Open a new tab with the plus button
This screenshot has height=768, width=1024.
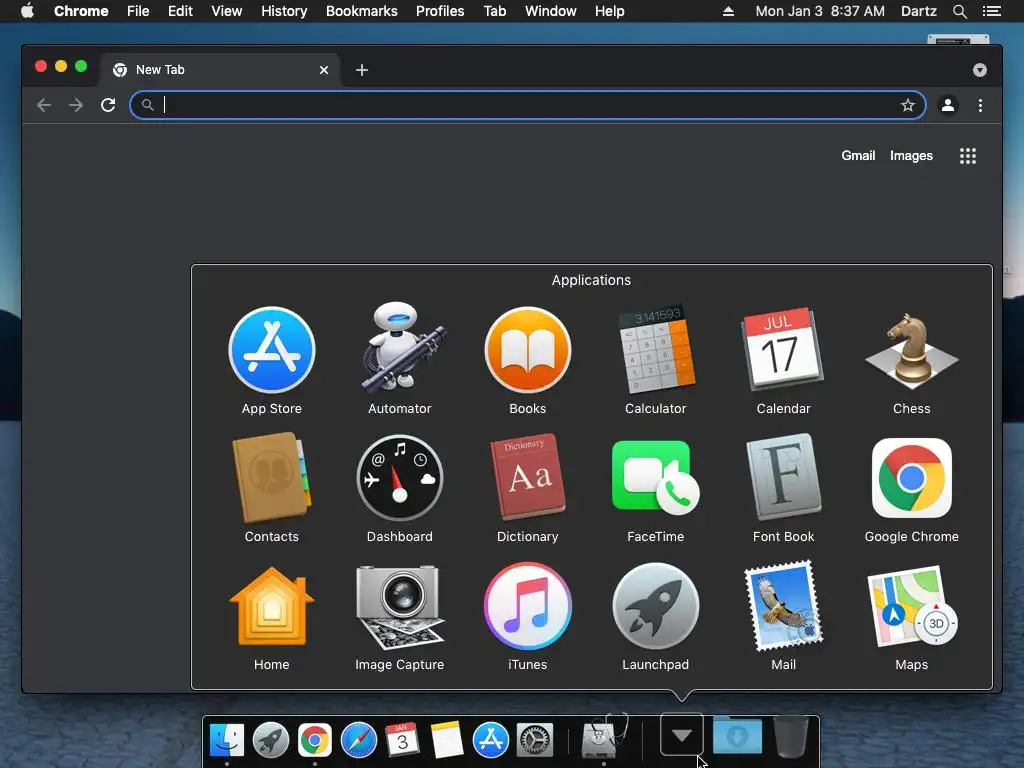pyautogui.click(x=362, y=70)
